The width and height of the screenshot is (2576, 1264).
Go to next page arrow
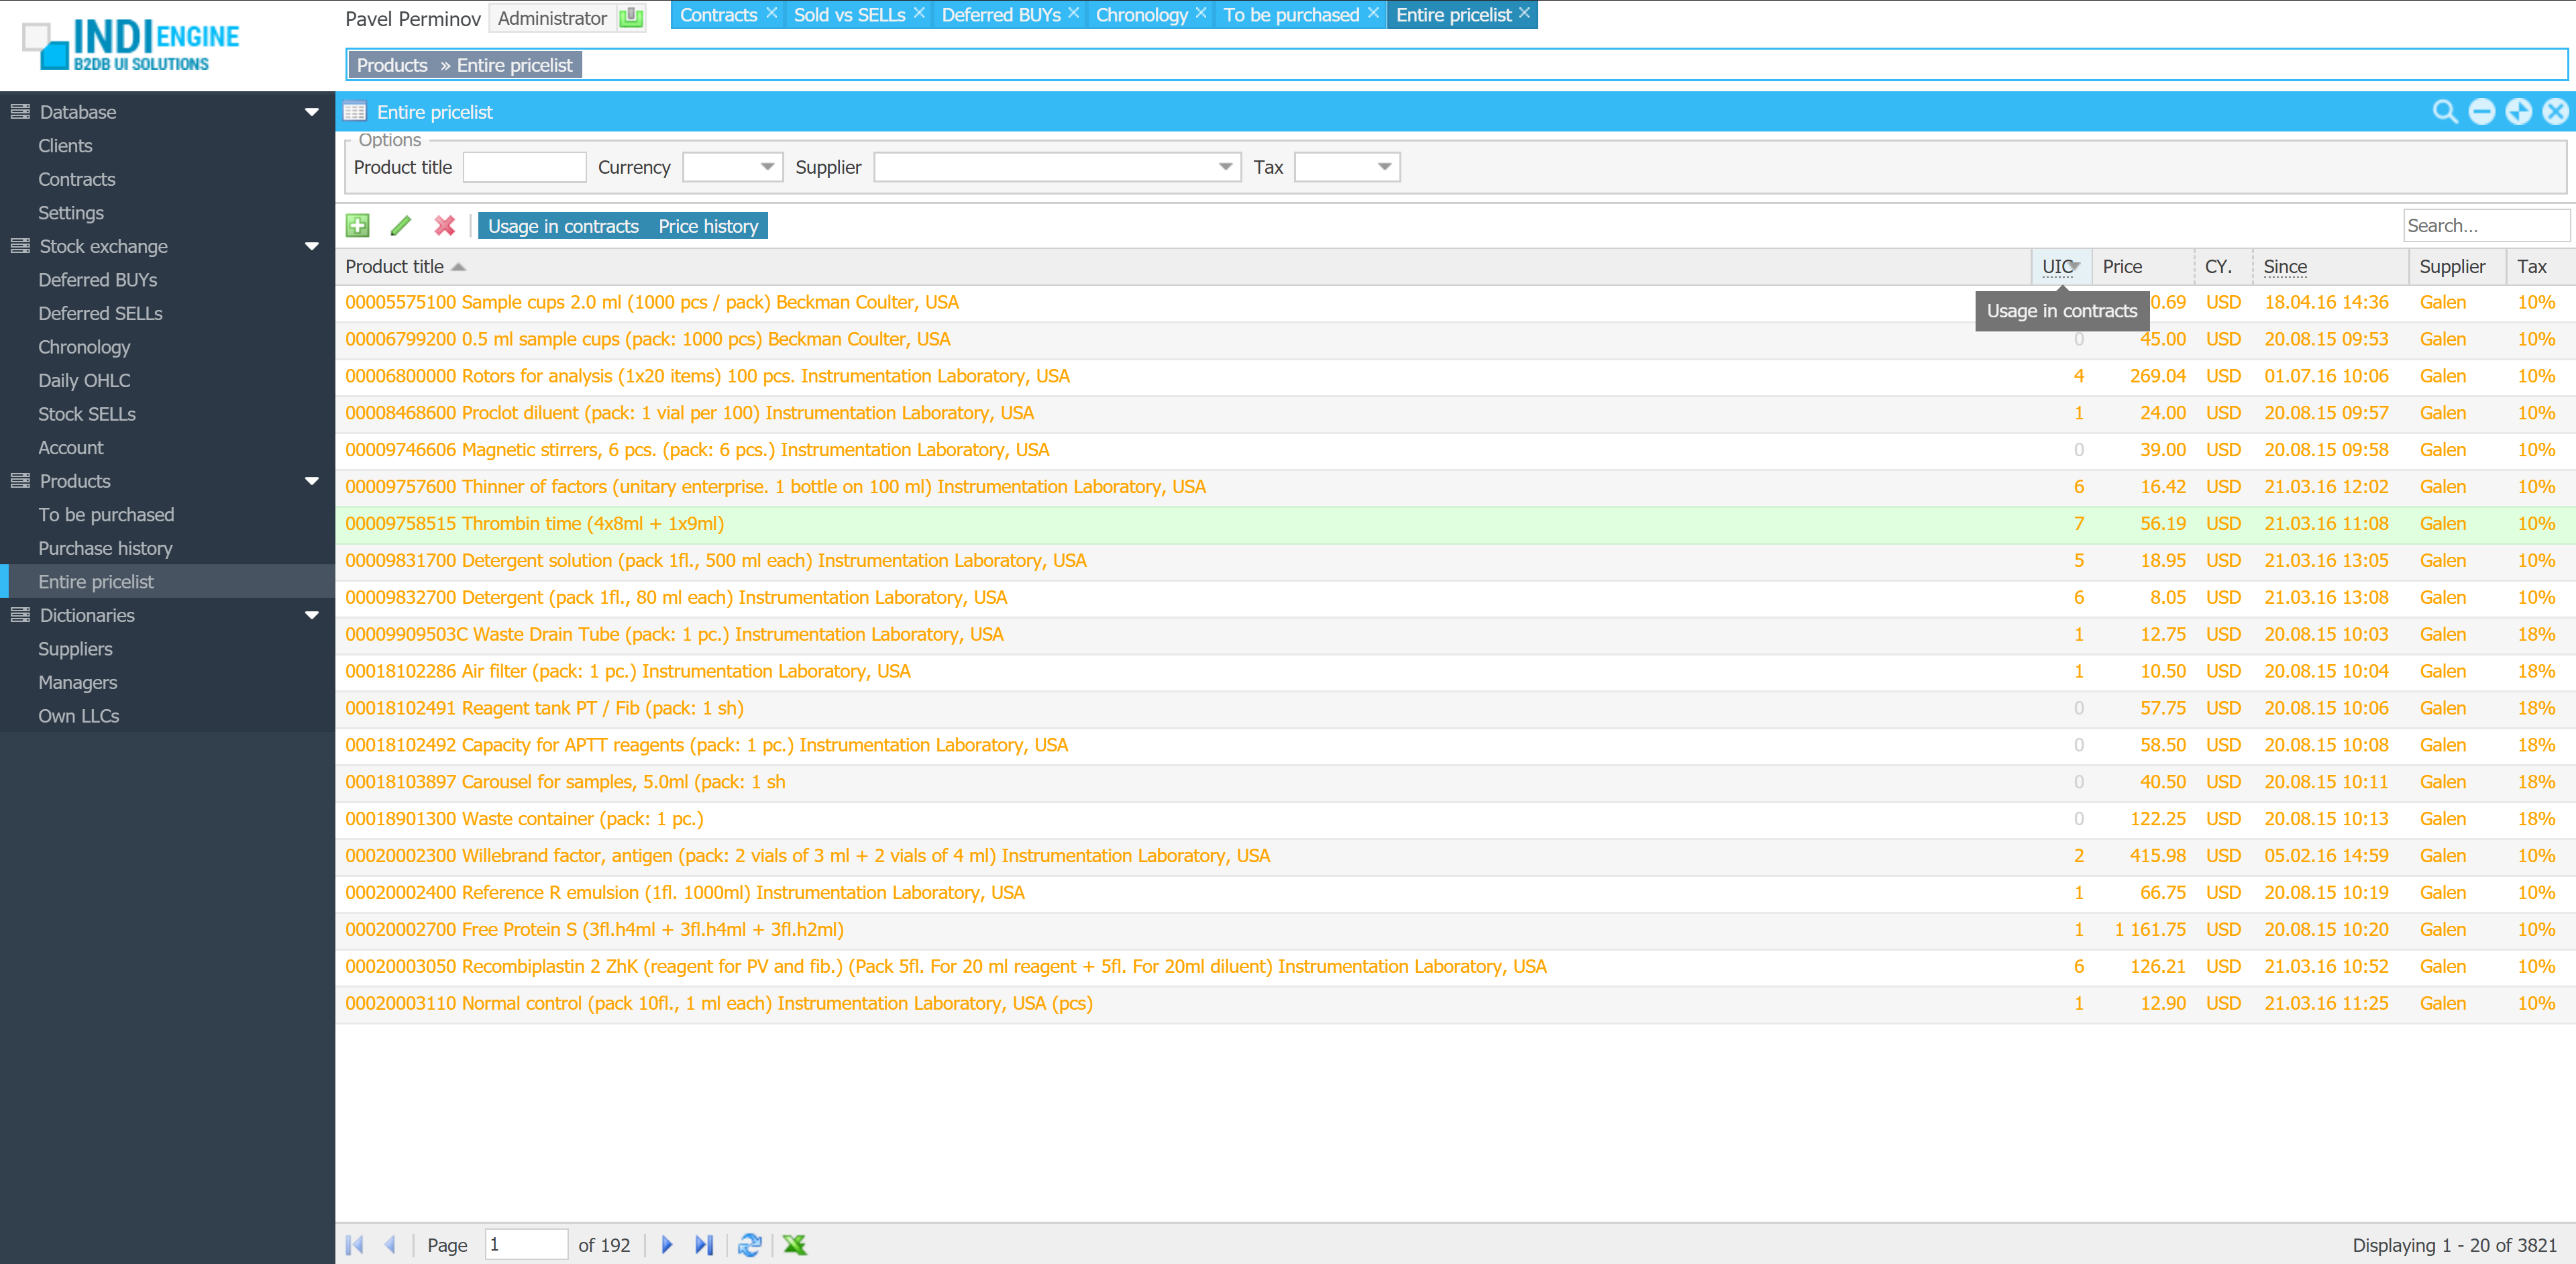[667, 1244]
